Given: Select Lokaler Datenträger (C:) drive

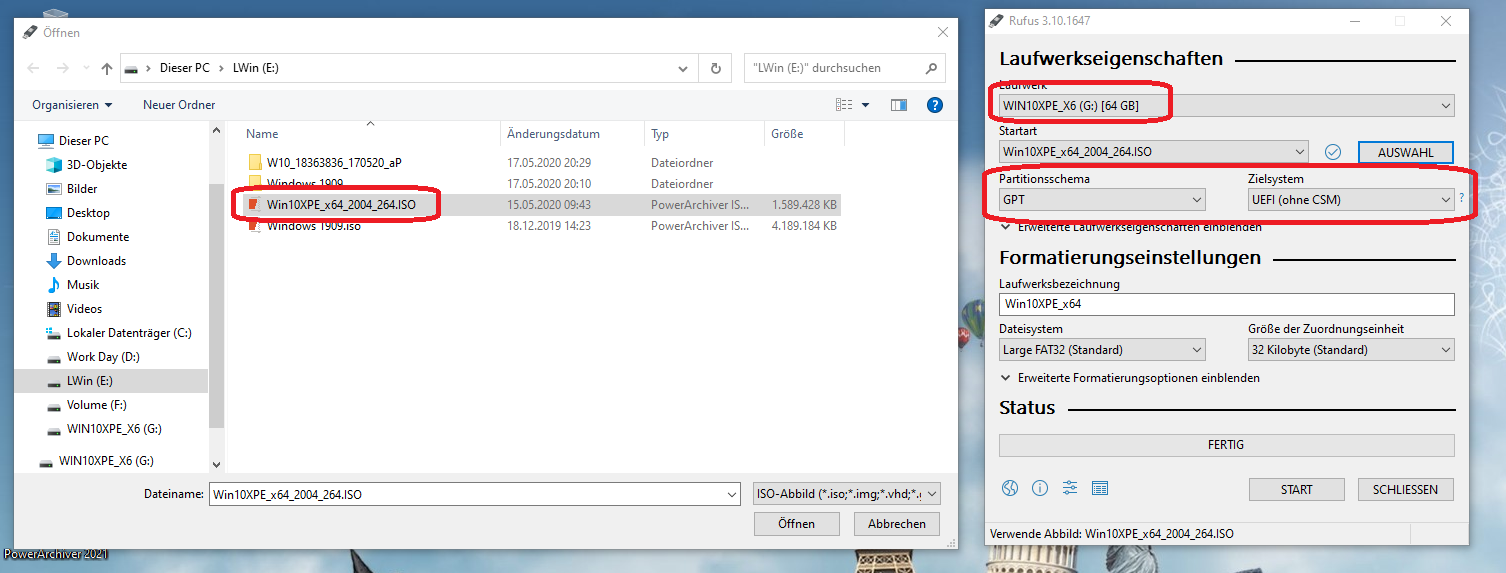Looking at the screenshot, I should pos(129,333).
